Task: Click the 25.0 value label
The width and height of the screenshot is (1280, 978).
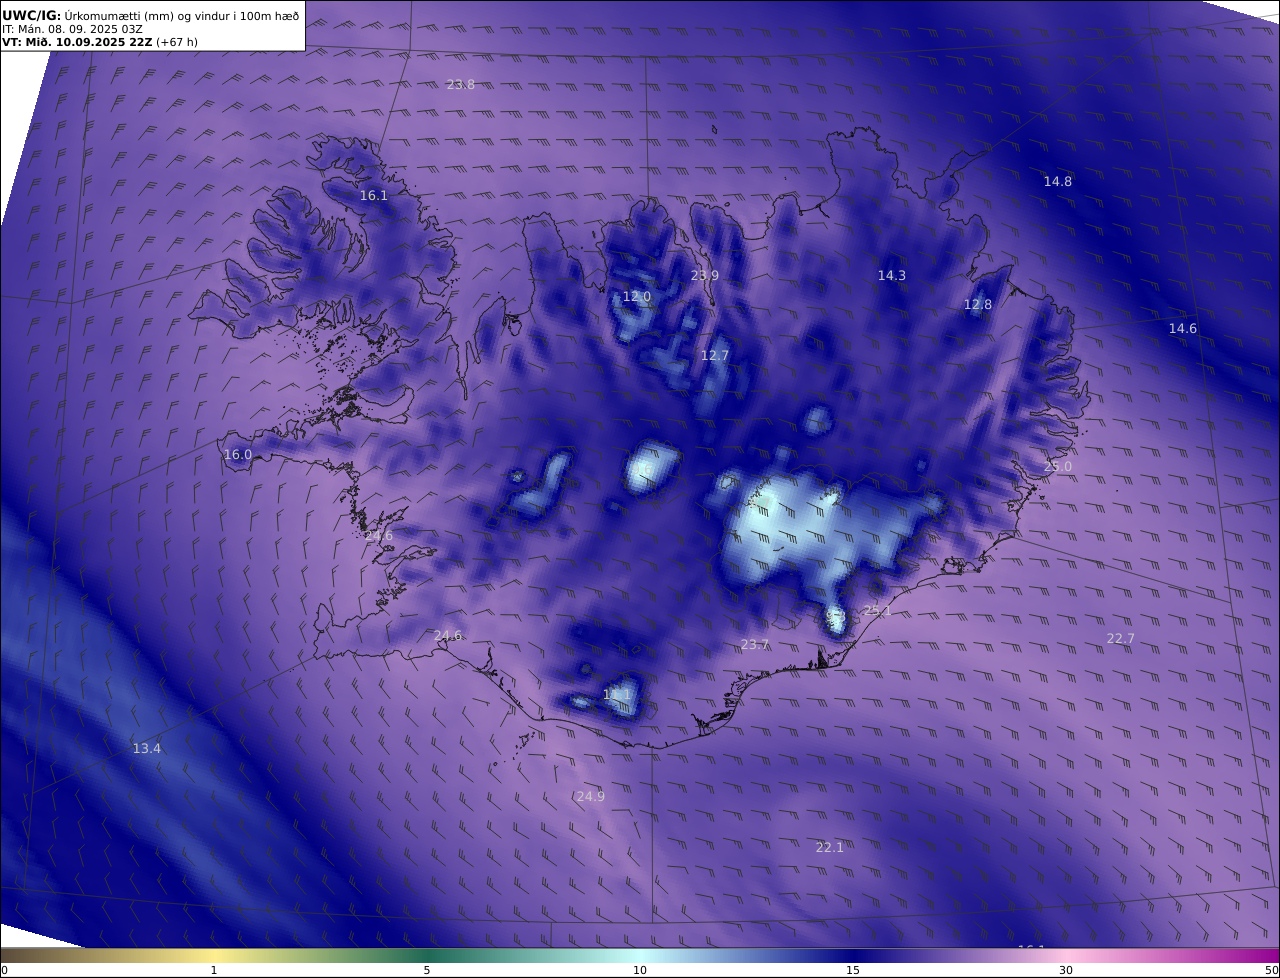Action: (x=1057, y=467)
